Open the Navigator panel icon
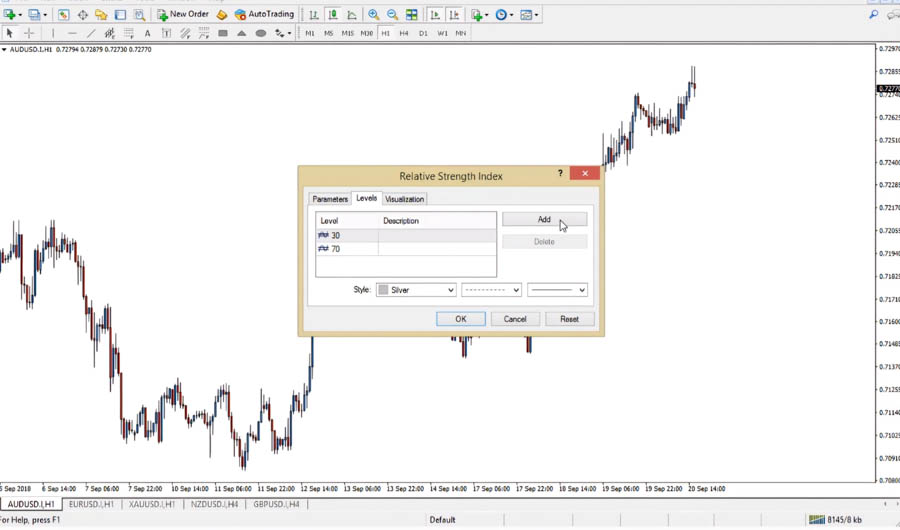The image size is (900, 530). click(x=101, y=14)
